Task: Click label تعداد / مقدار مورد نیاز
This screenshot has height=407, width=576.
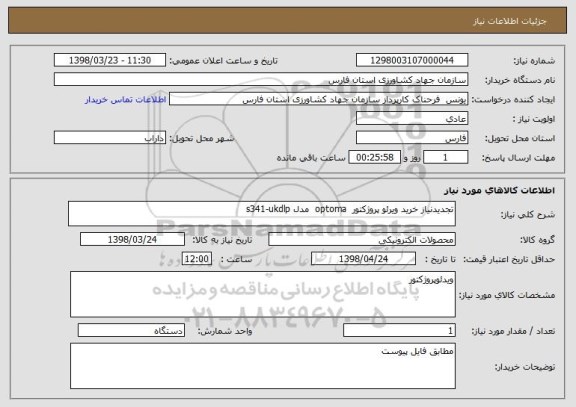Action: (513, 331)
